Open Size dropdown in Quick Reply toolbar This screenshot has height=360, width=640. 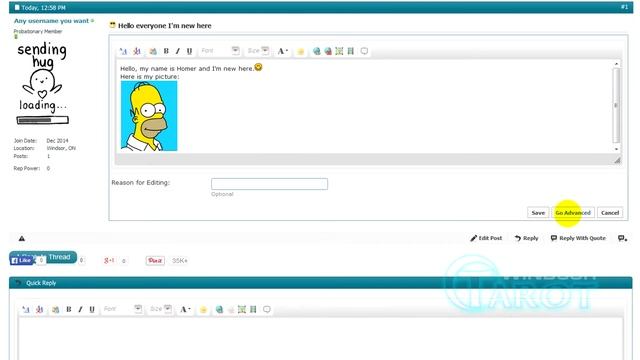coord(160,309)
